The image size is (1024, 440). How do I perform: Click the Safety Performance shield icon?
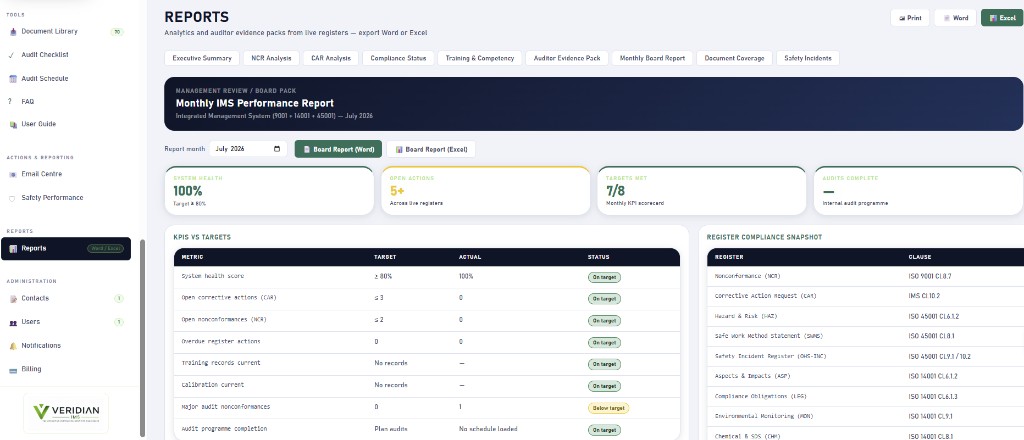coord(12,198)
